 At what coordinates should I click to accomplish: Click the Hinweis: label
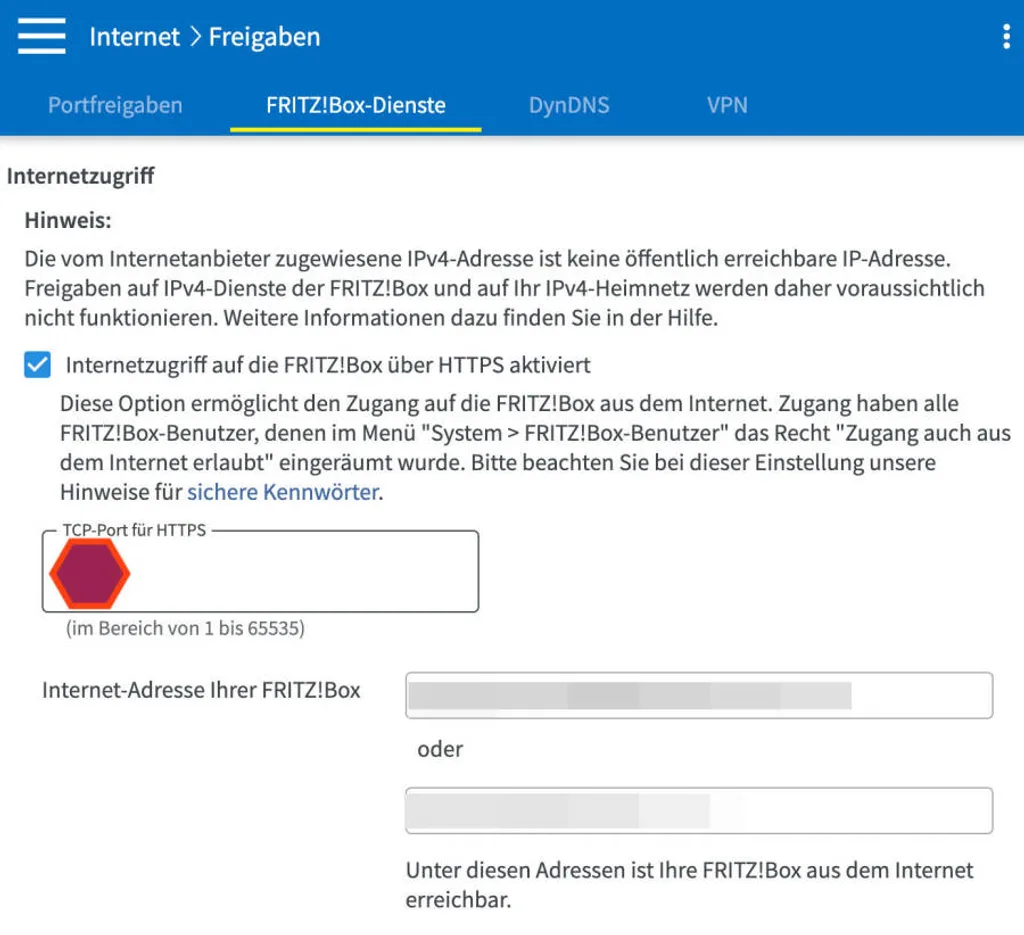68,220
